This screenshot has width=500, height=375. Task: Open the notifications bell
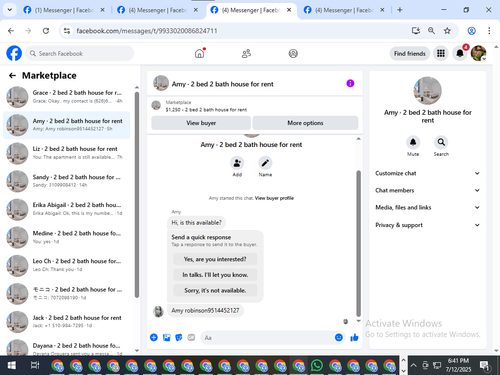(460, 53)
